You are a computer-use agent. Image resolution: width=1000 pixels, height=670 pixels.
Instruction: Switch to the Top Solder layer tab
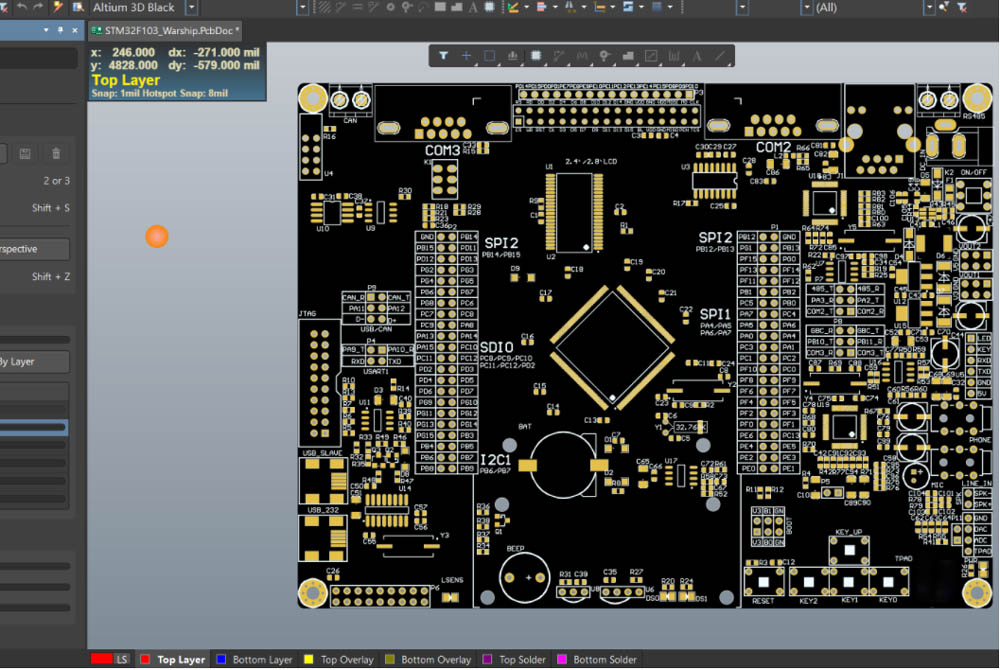[515, 660]
